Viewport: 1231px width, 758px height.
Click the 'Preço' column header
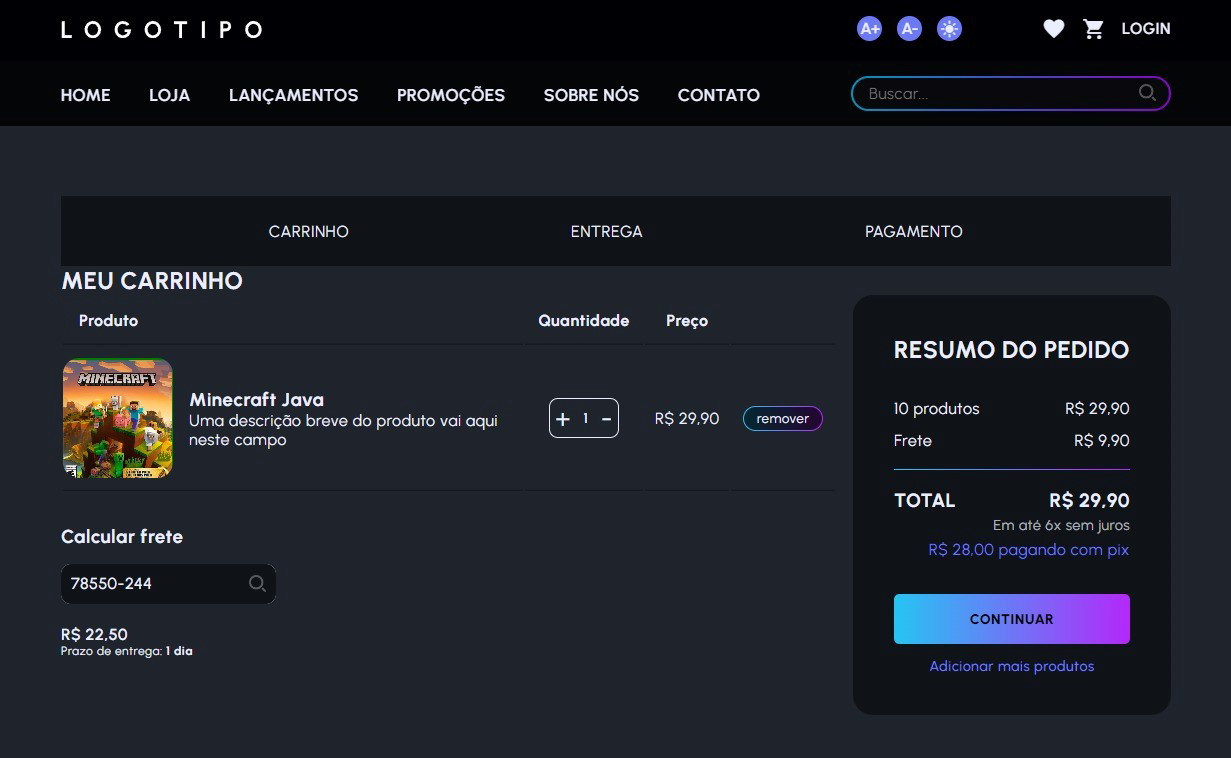click(687, 321)
